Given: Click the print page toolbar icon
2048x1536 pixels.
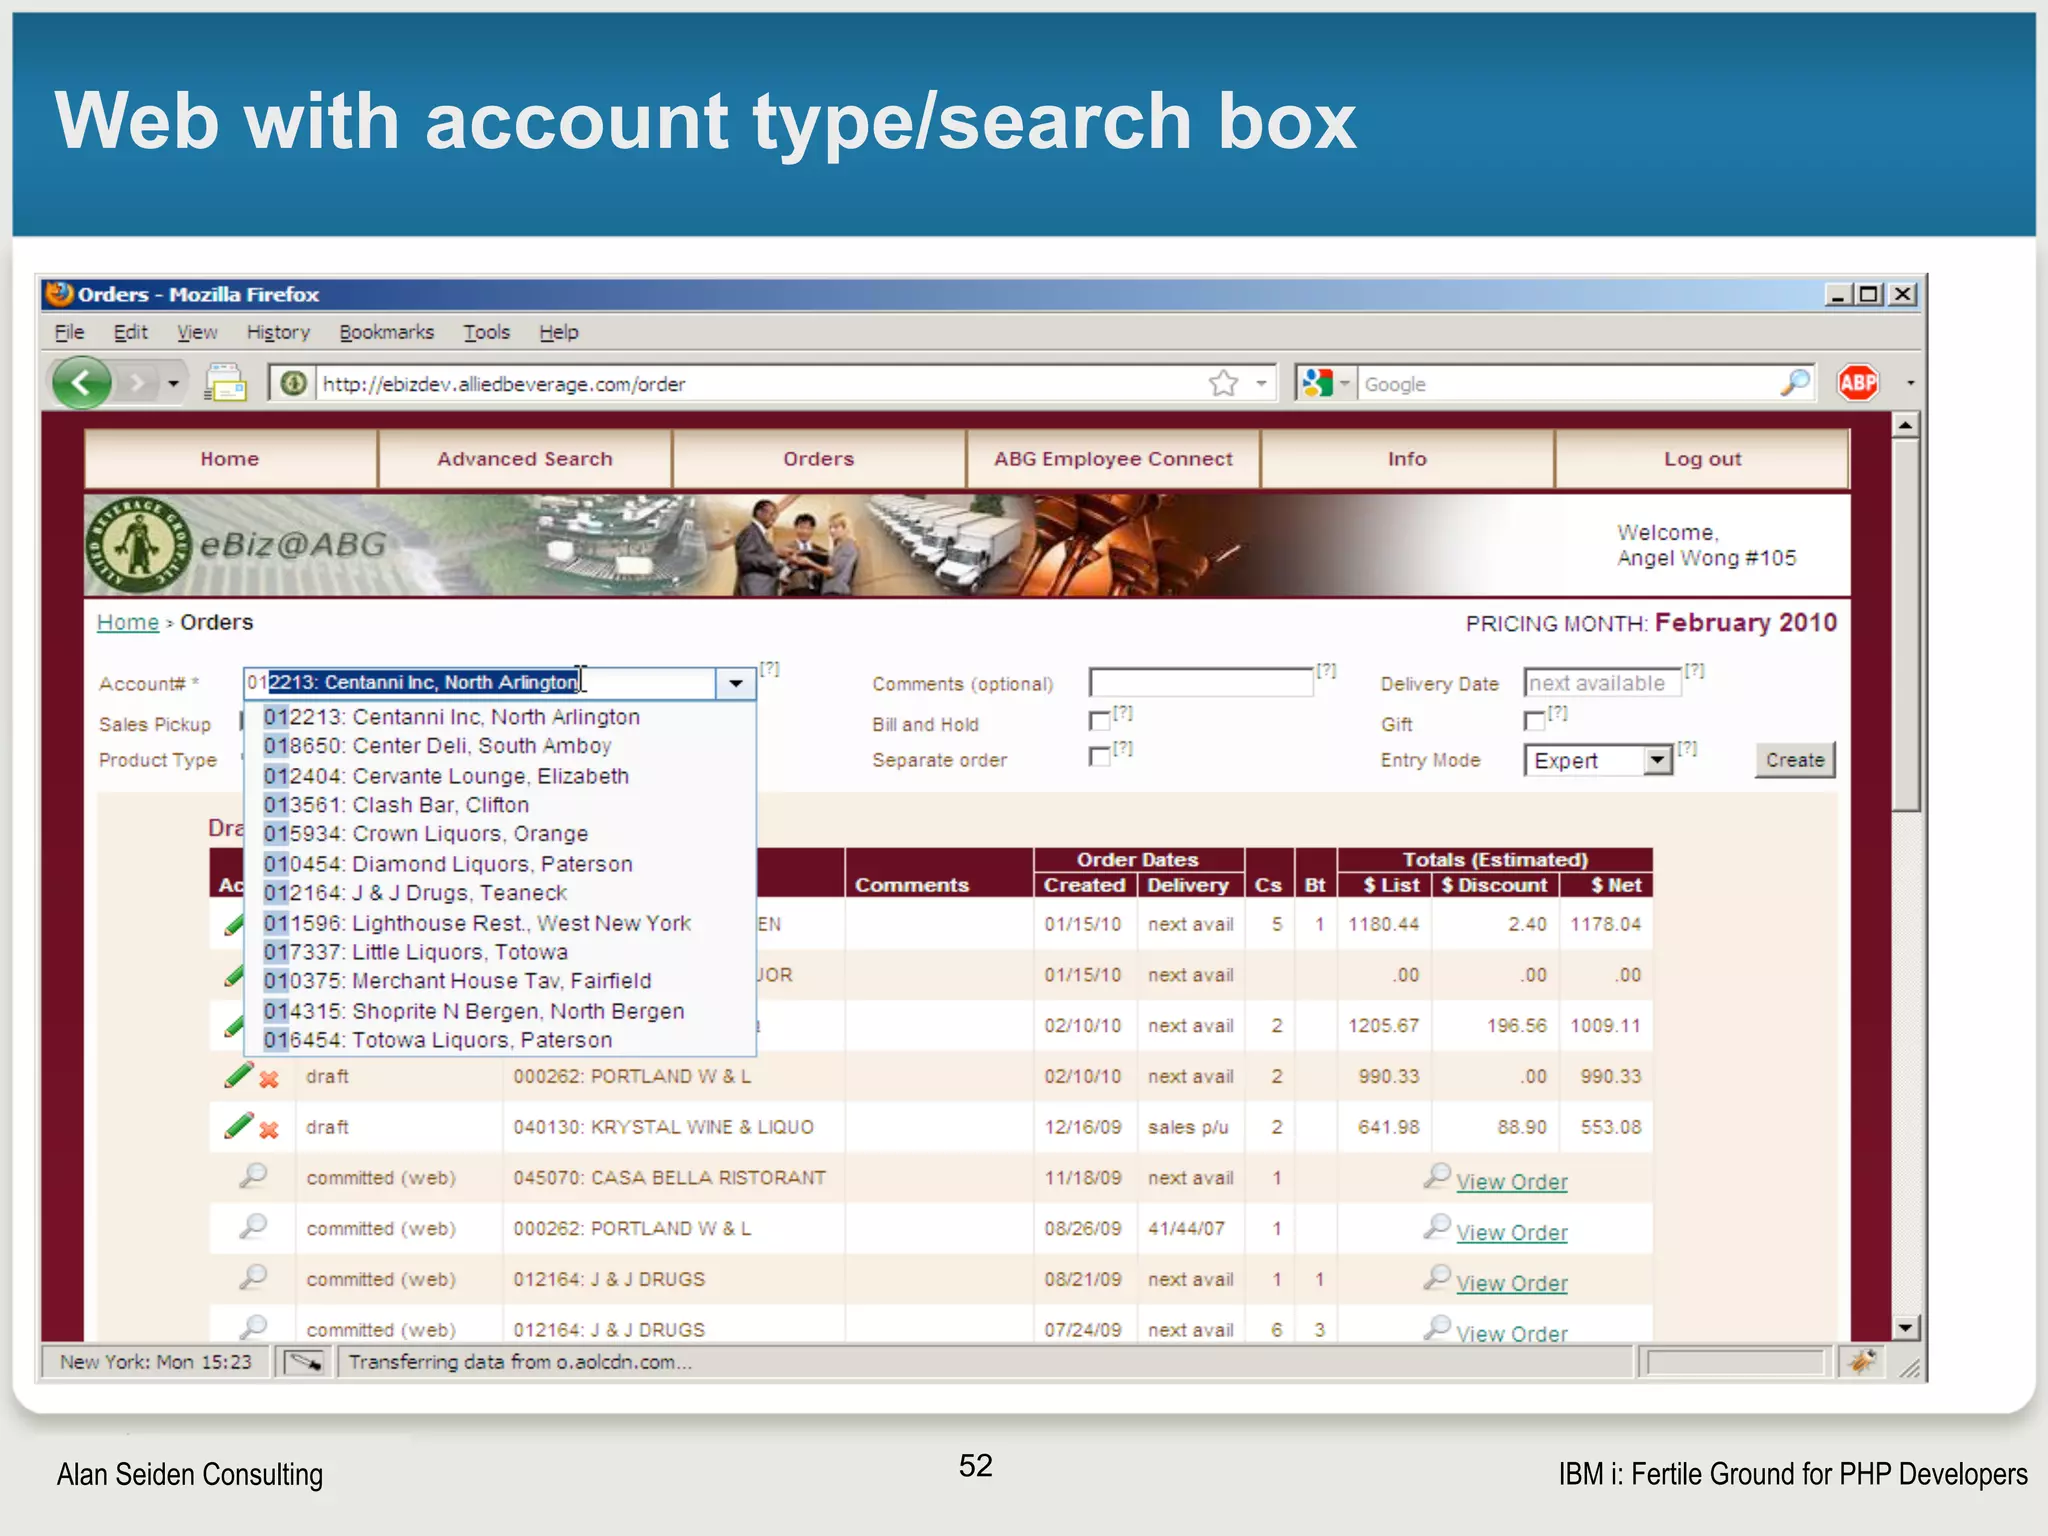Looking at the screenshot, I should coord(225,383).
